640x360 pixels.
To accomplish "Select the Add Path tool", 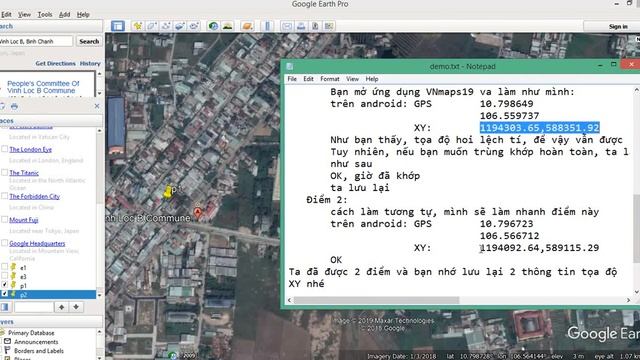I will pos(166,26).
